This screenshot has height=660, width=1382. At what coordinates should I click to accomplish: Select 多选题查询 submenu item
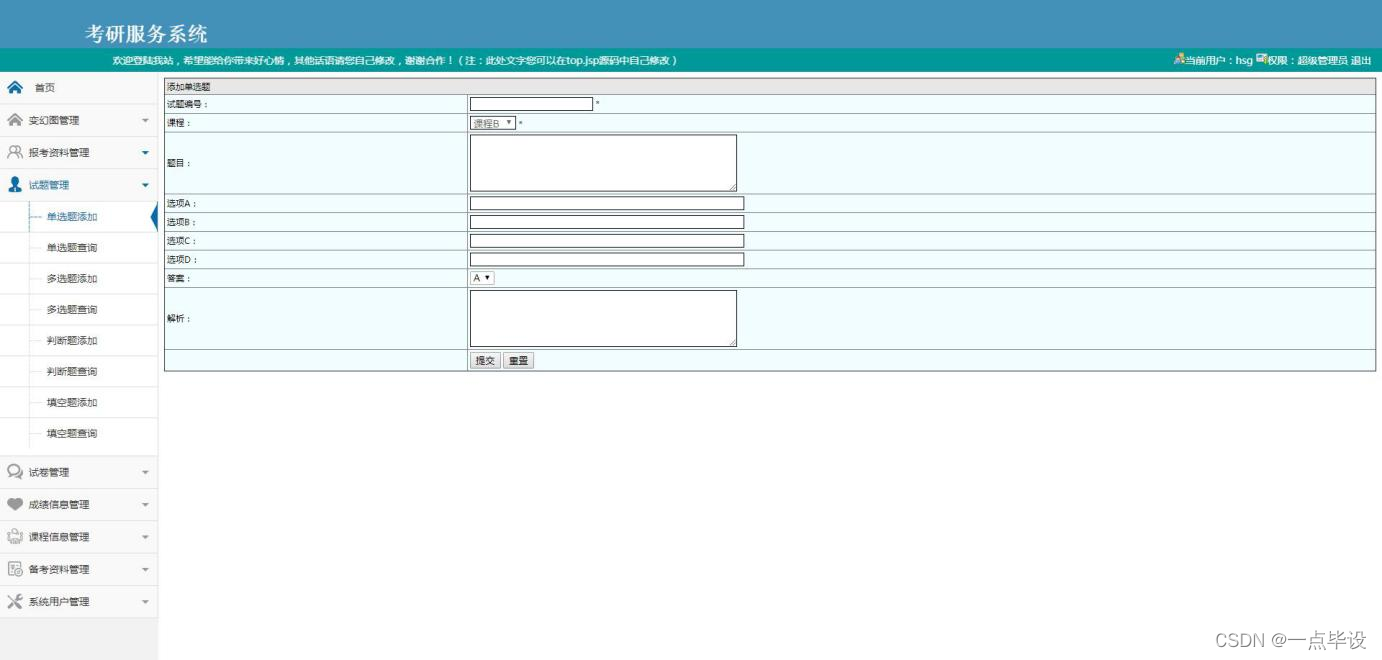(x=72, y=310)
